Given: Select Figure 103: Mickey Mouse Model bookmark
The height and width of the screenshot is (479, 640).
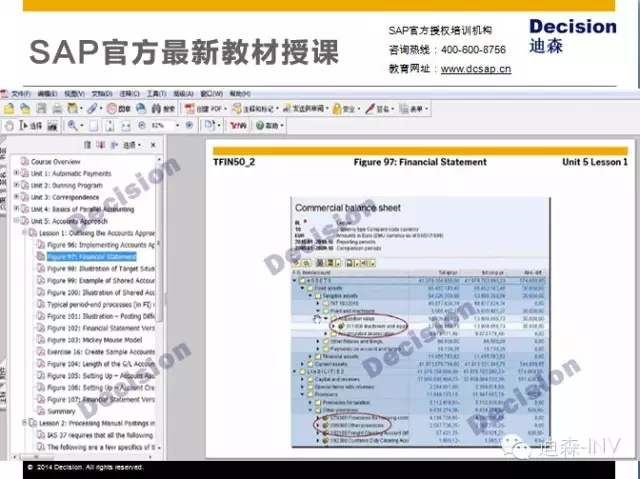Looking at the screenshot, I should 95,340.
